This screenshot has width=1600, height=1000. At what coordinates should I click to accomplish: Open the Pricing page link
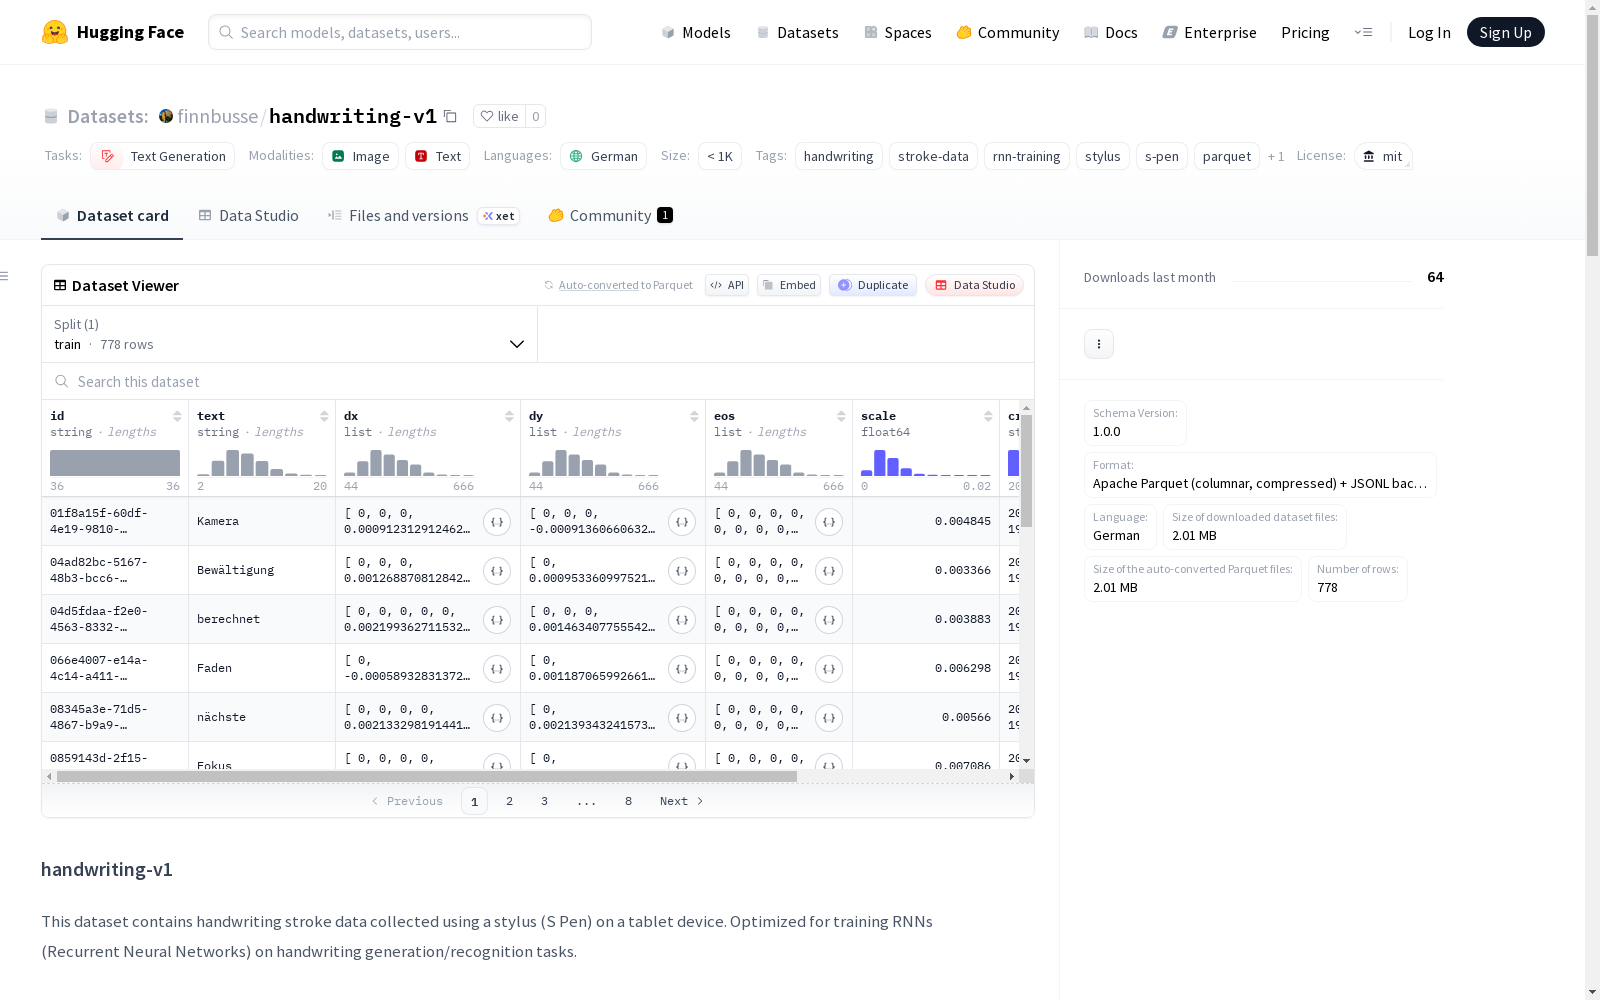pyautogui.click(x=1305, y=32)
